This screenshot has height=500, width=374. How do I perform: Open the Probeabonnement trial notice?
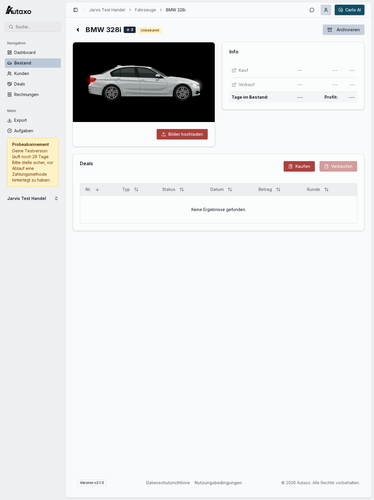[33, 162]
